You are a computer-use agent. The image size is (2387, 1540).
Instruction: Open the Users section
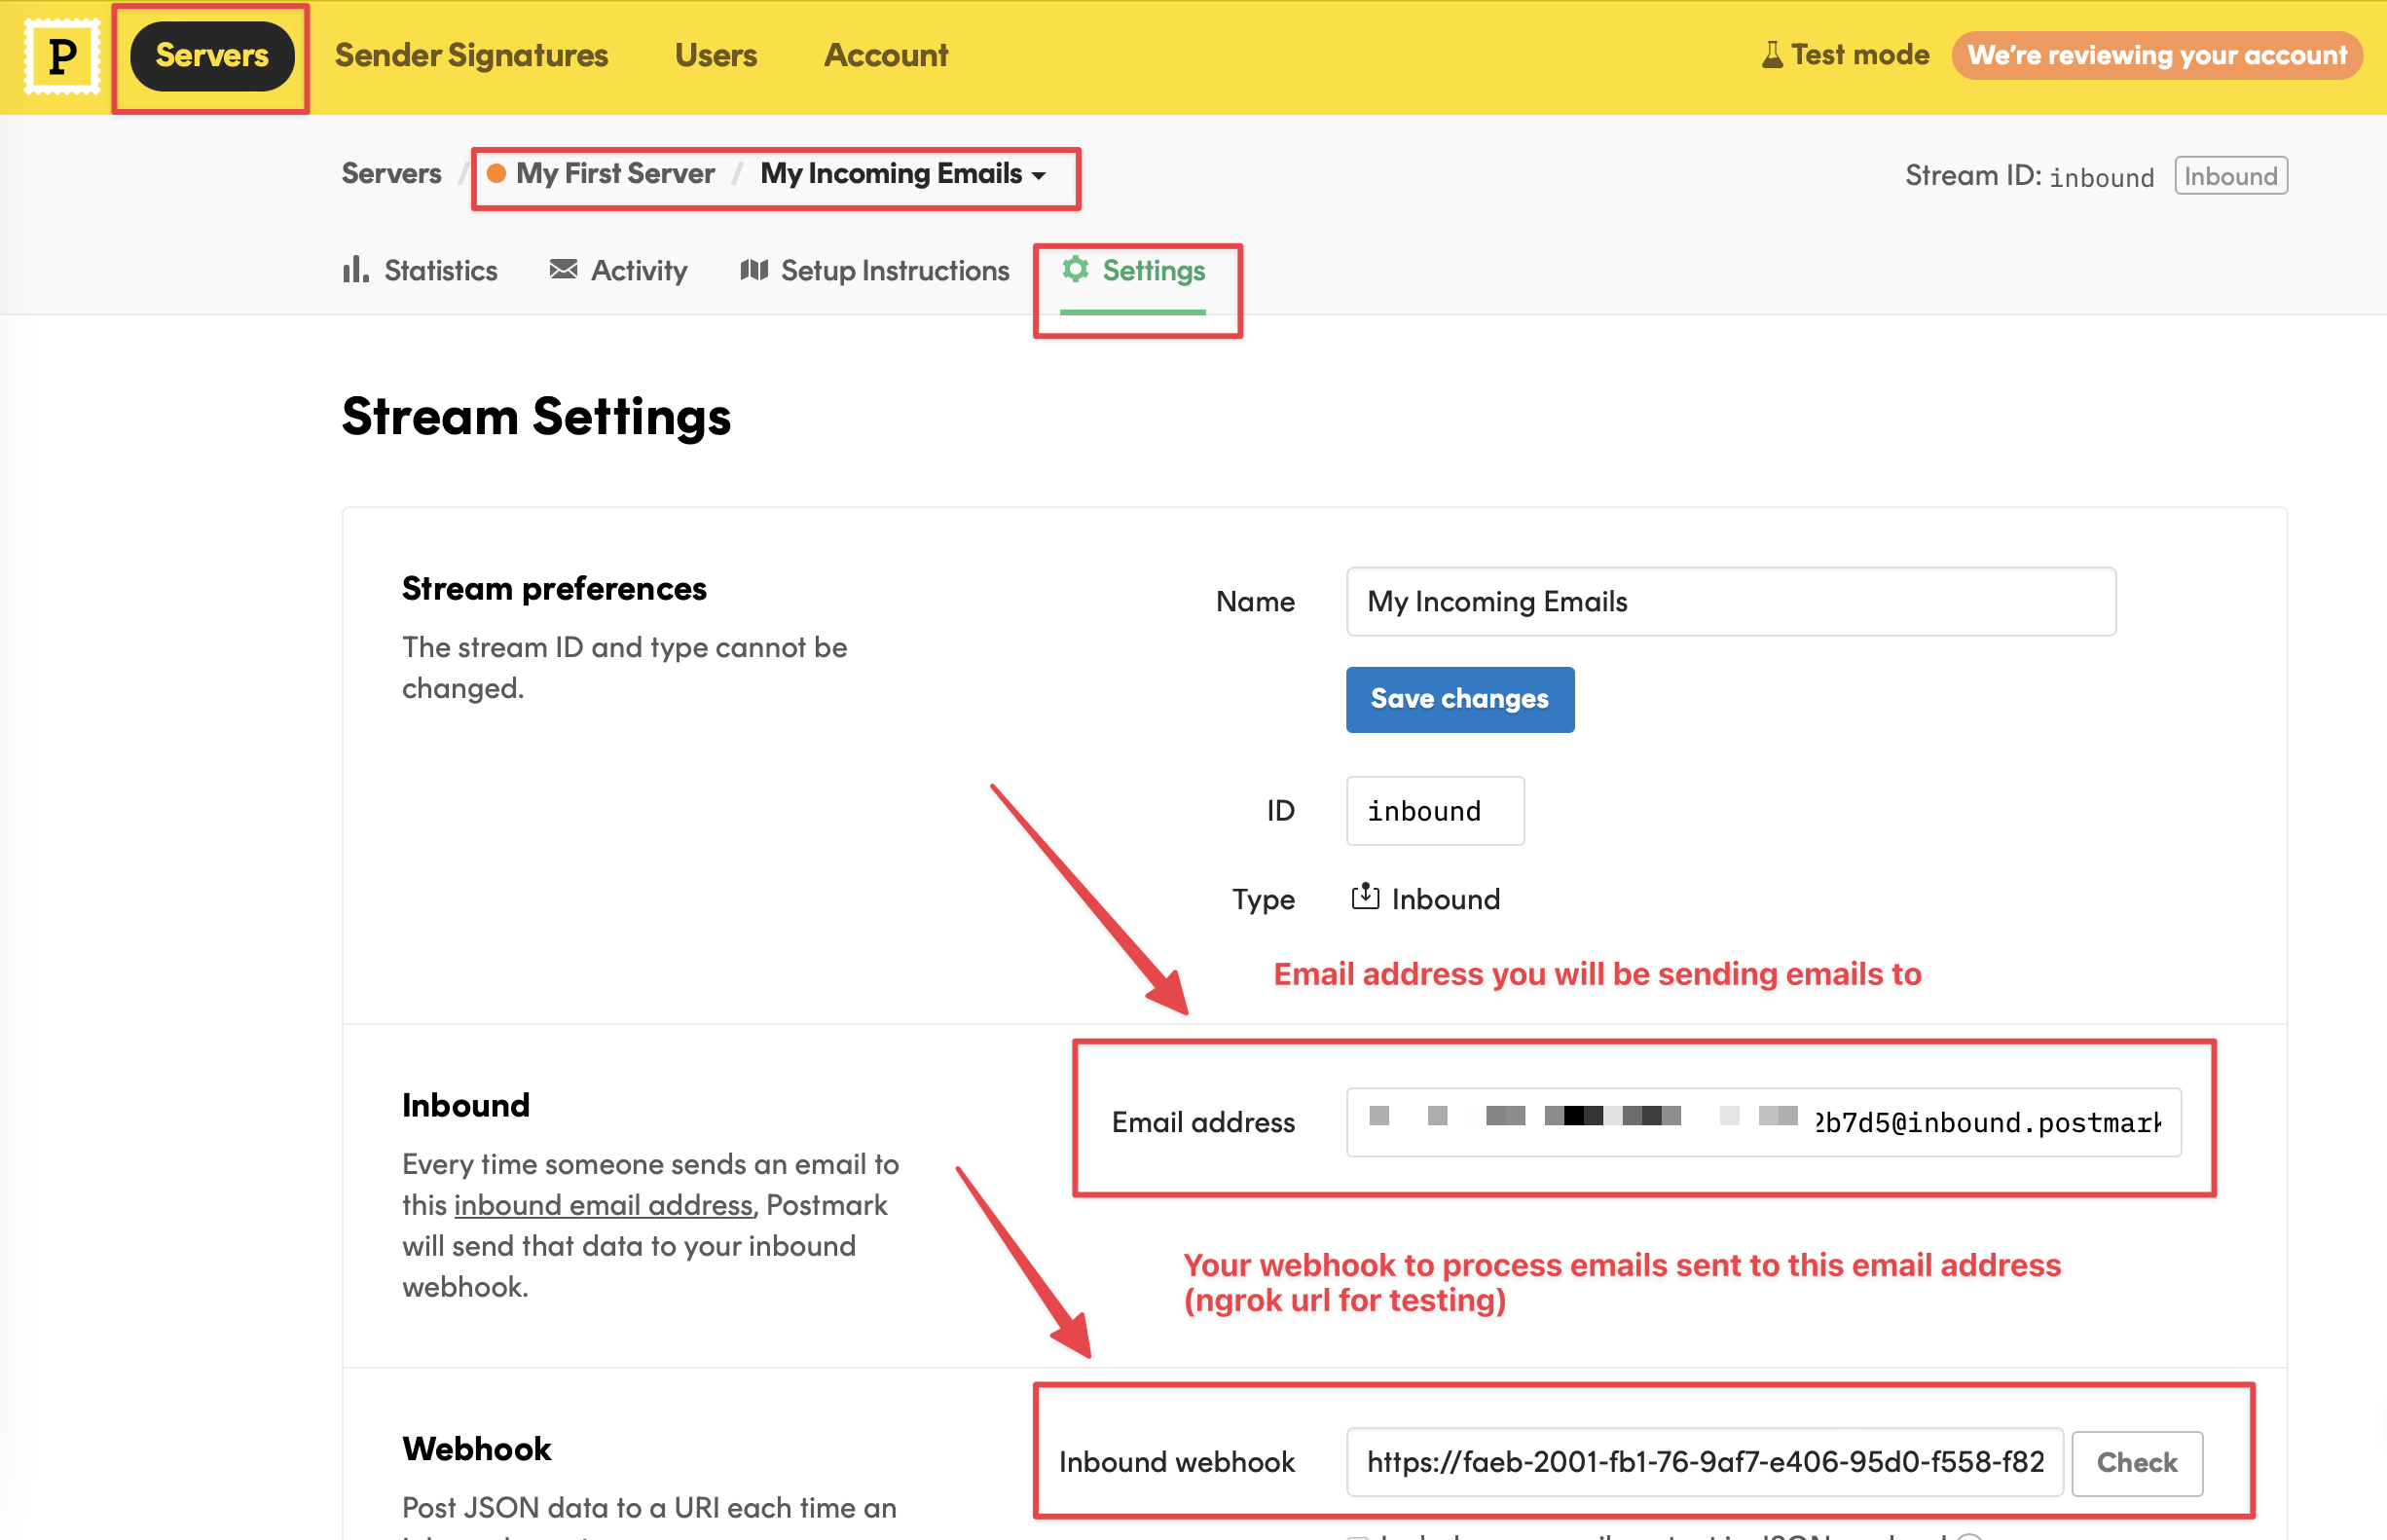coord(716,56)
